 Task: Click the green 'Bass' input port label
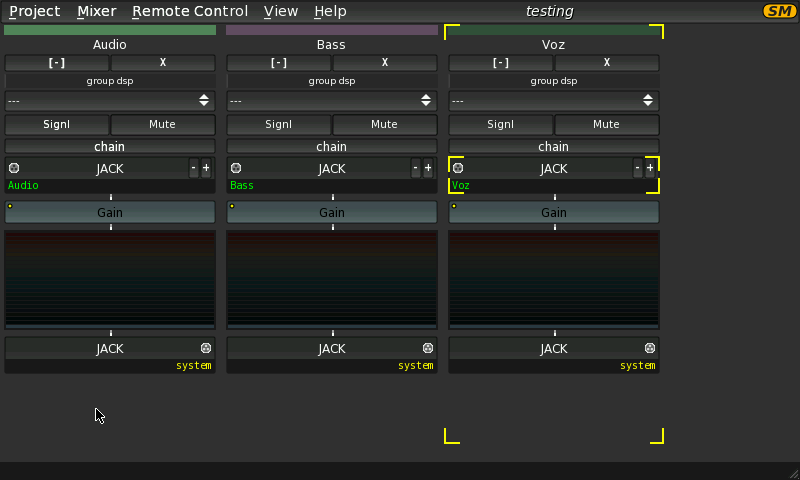point(242,185)
